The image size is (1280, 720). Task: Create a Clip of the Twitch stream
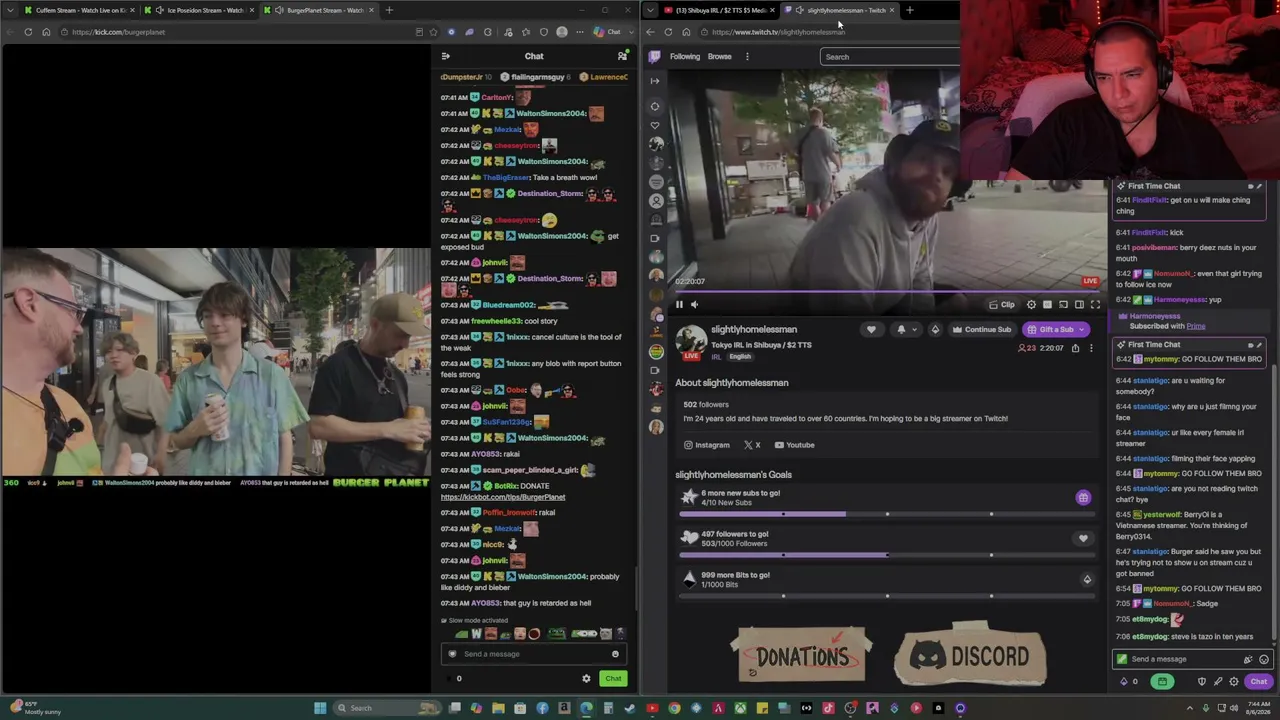click(x=1002, y=305)
